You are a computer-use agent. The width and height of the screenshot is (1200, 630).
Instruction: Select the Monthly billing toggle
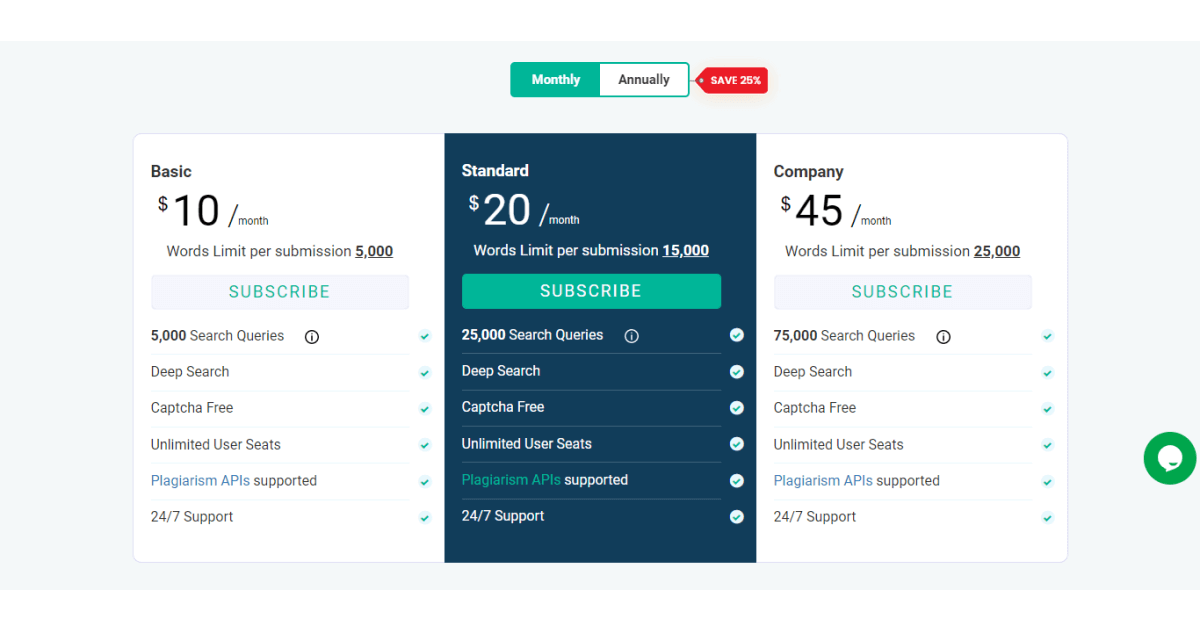click(x=555, y=80)
